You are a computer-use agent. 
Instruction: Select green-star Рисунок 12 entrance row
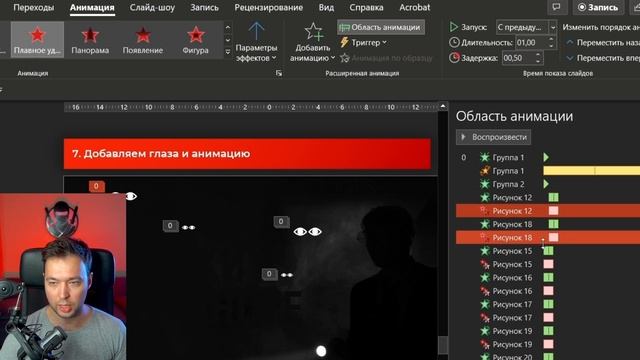[548, 198]
